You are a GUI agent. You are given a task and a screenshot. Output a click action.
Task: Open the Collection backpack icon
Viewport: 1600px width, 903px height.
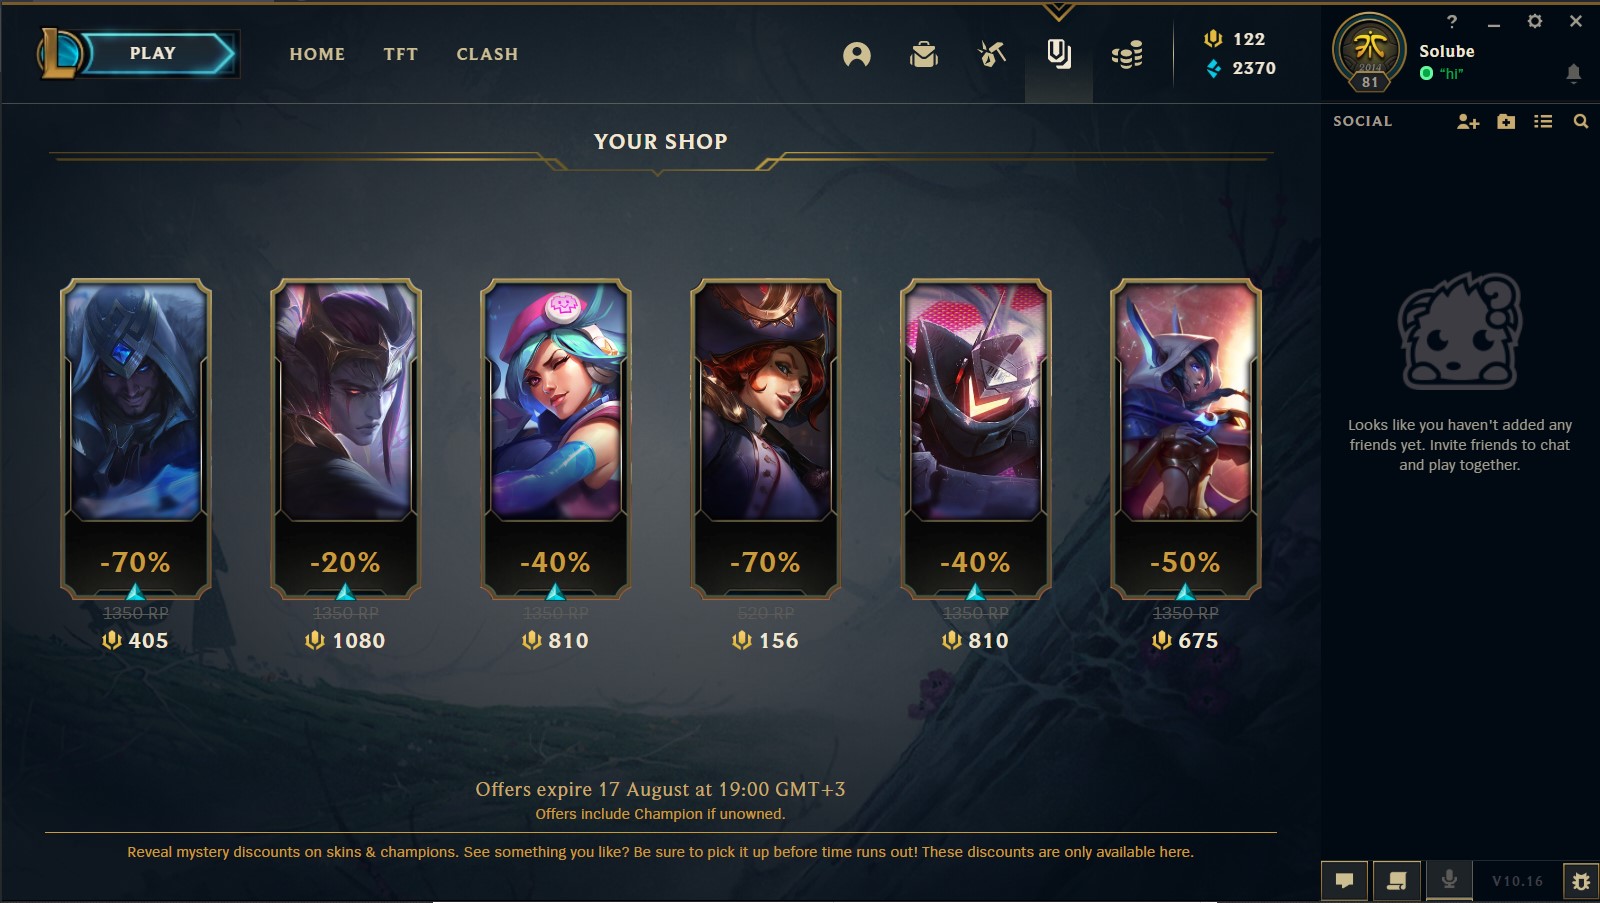(924, 54)
